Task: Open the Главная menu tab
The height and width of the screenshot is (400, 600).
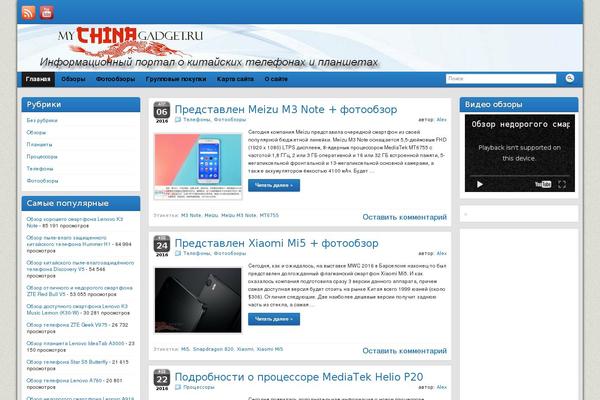Action: 38,79
